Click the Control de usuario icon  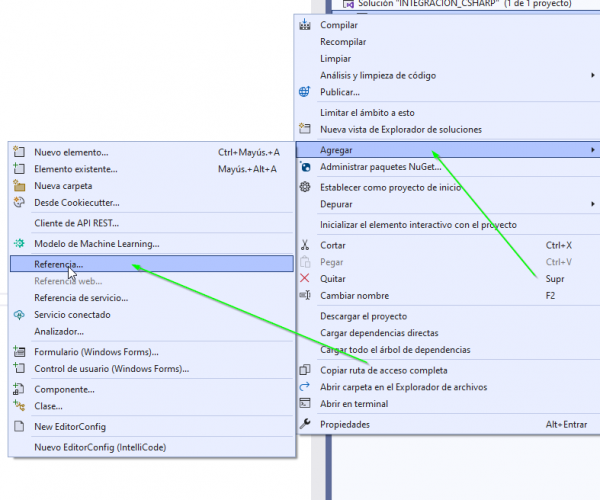tap(19, 368)
